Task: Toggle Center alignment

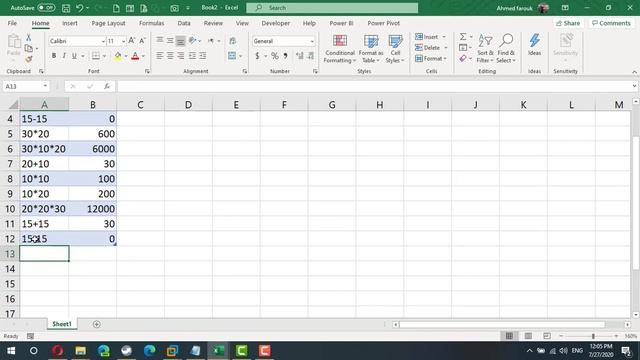Action: coord(170,56)
